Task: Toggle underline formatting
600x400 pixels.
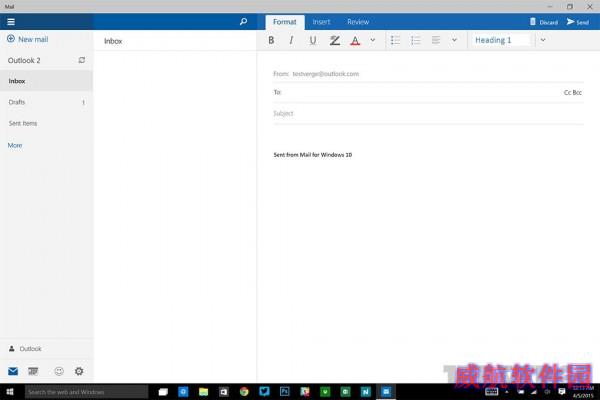Action: (x=313, y=40)
